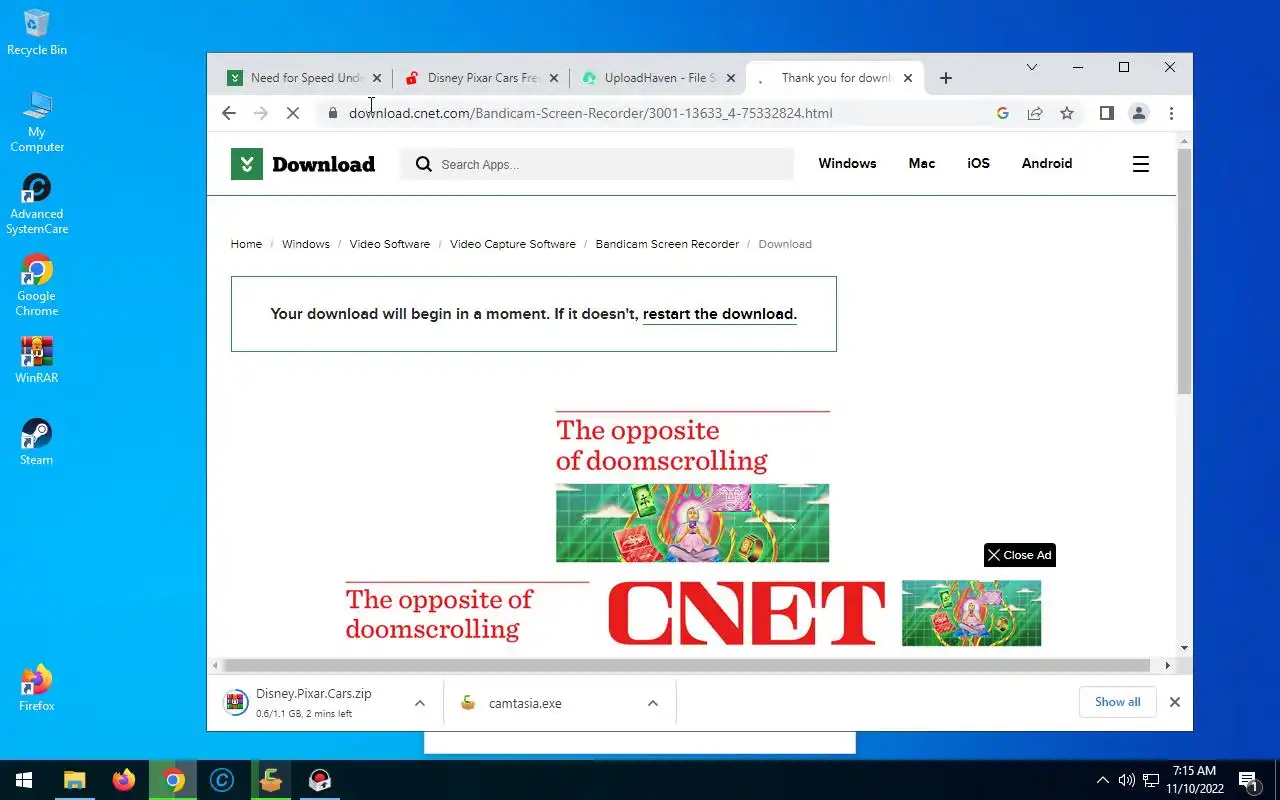Open Android category in site nav
The width and height of the screenshot is (1280, 800).
[x=1047, y=163]
